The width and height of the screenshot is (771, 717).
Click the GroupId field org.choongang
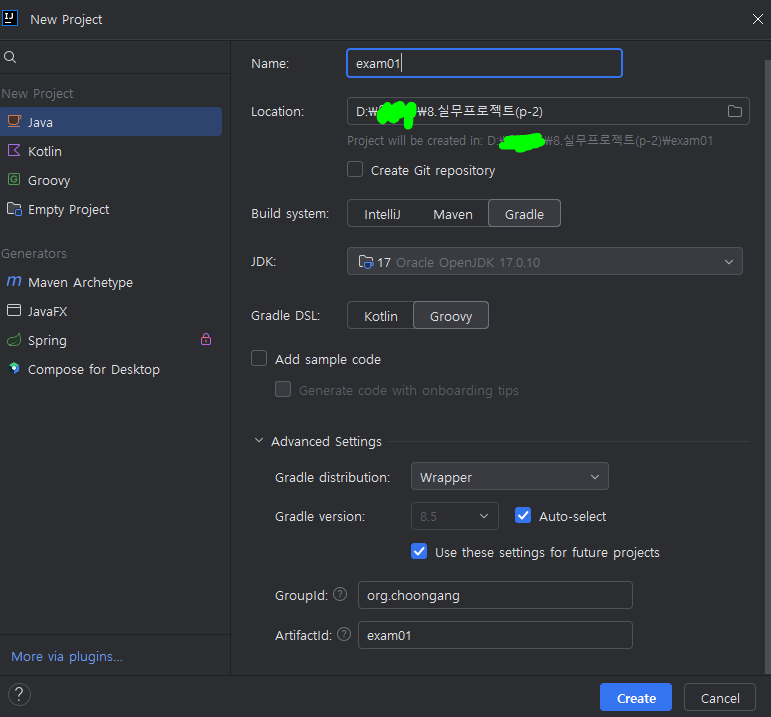[x=495, y=595]
